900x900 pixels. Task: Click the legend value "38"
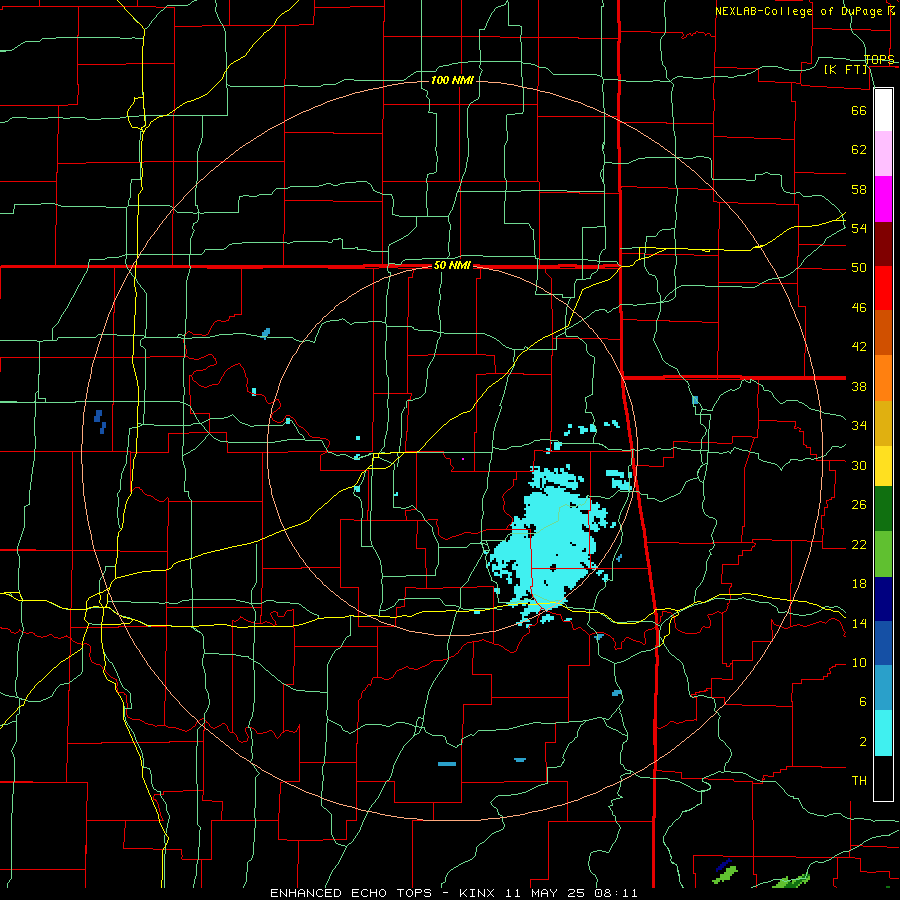859,387
